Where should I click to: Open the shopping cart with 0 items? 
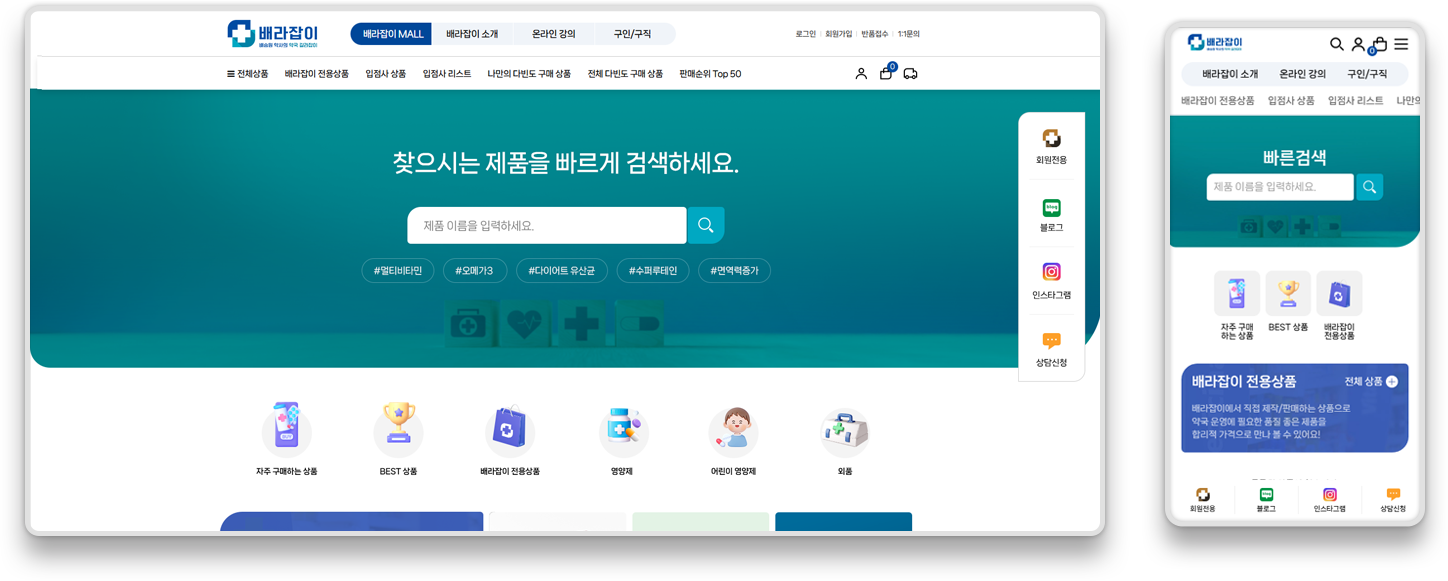pos(884,73)
